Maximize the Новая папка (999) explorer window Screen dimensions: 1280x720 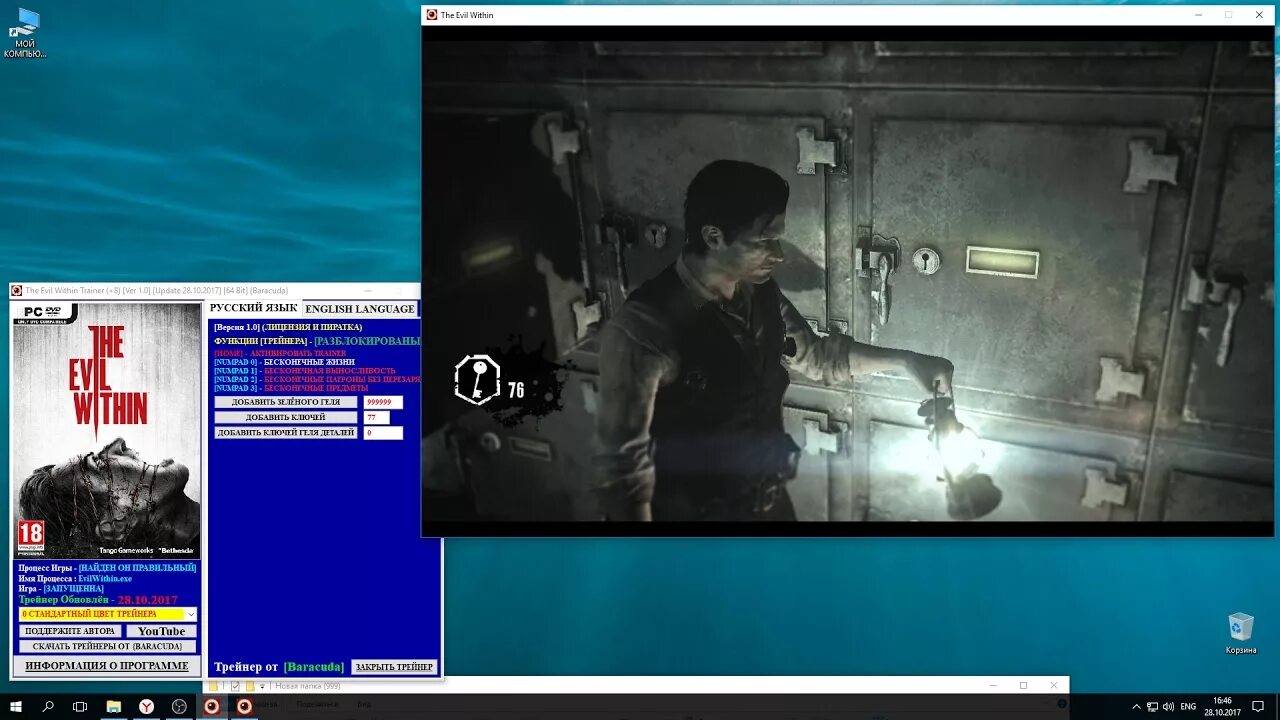coord(1023,685)
